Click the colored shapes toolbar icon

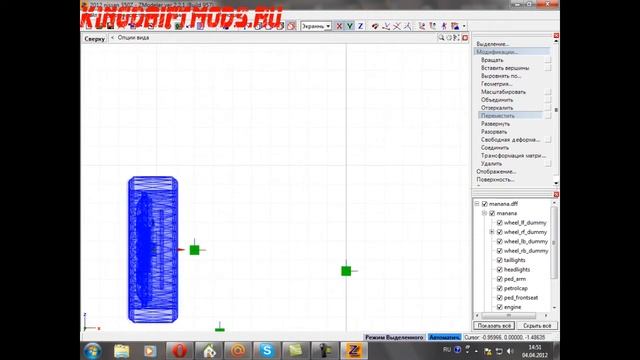tap(455, 26)
